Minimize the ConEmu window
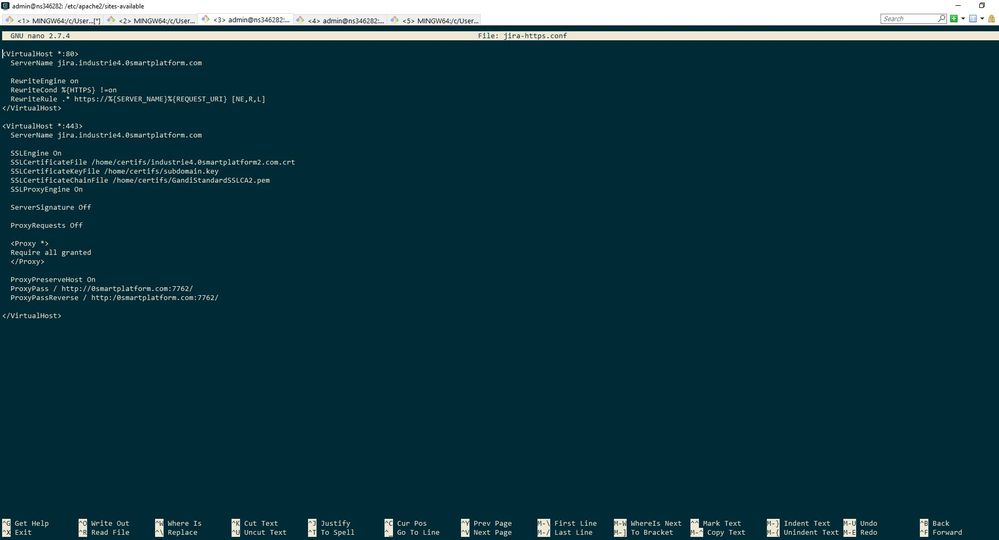 pyautogui.click(x=958, y=5)
